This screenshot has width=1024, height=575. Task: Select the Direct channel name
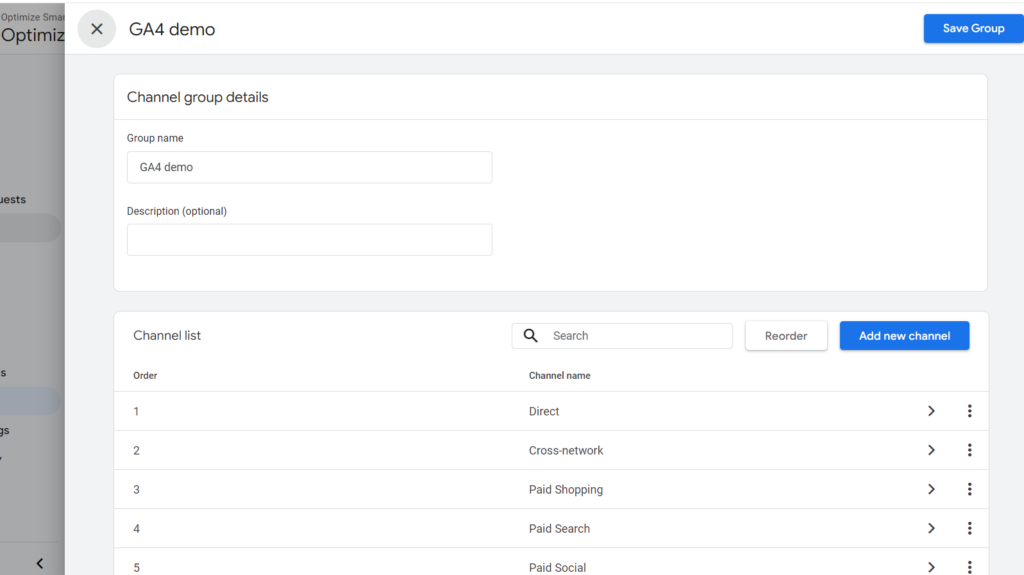tap(544, 412)
